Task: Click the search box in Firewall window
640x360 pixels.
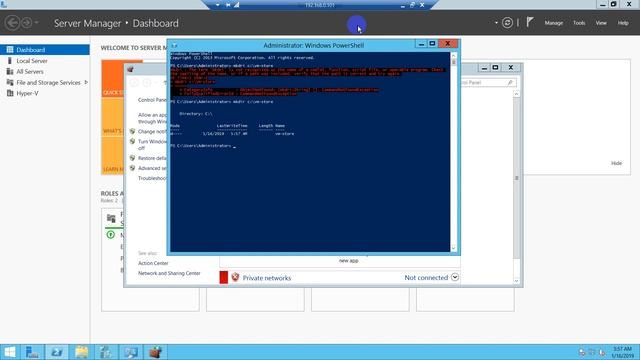Action: pos(488,82)
